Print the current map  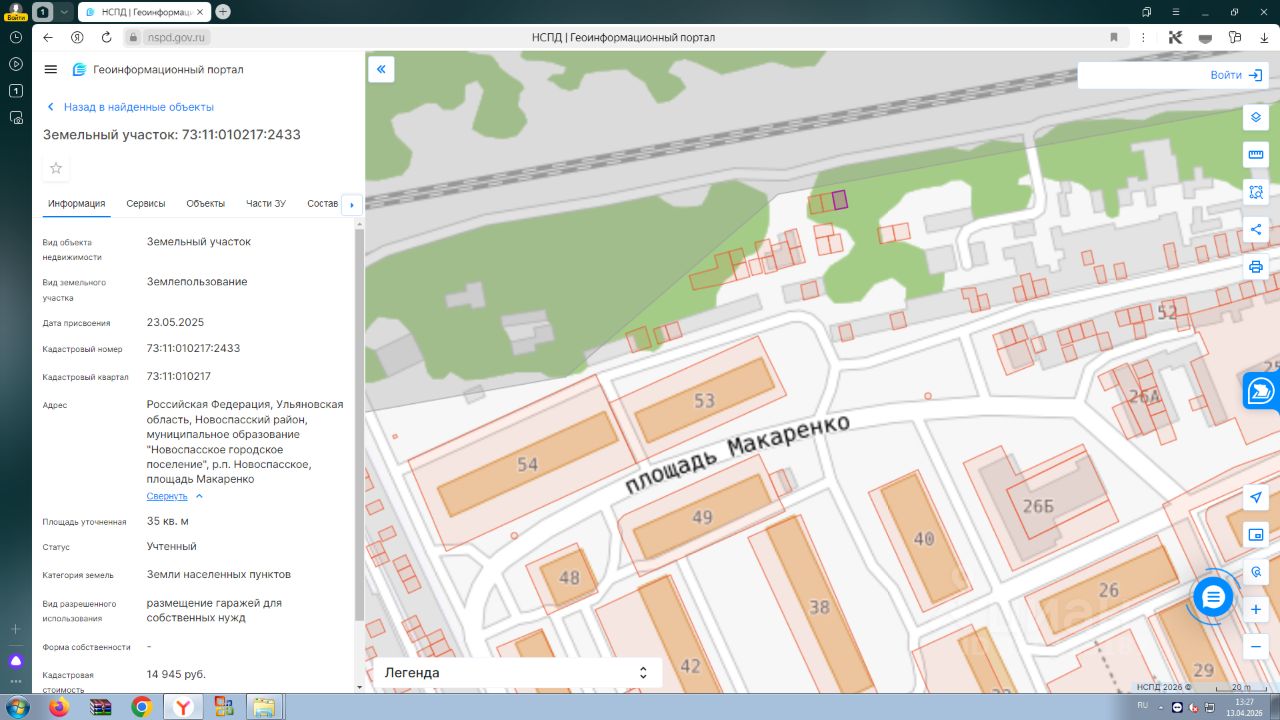1256,267
